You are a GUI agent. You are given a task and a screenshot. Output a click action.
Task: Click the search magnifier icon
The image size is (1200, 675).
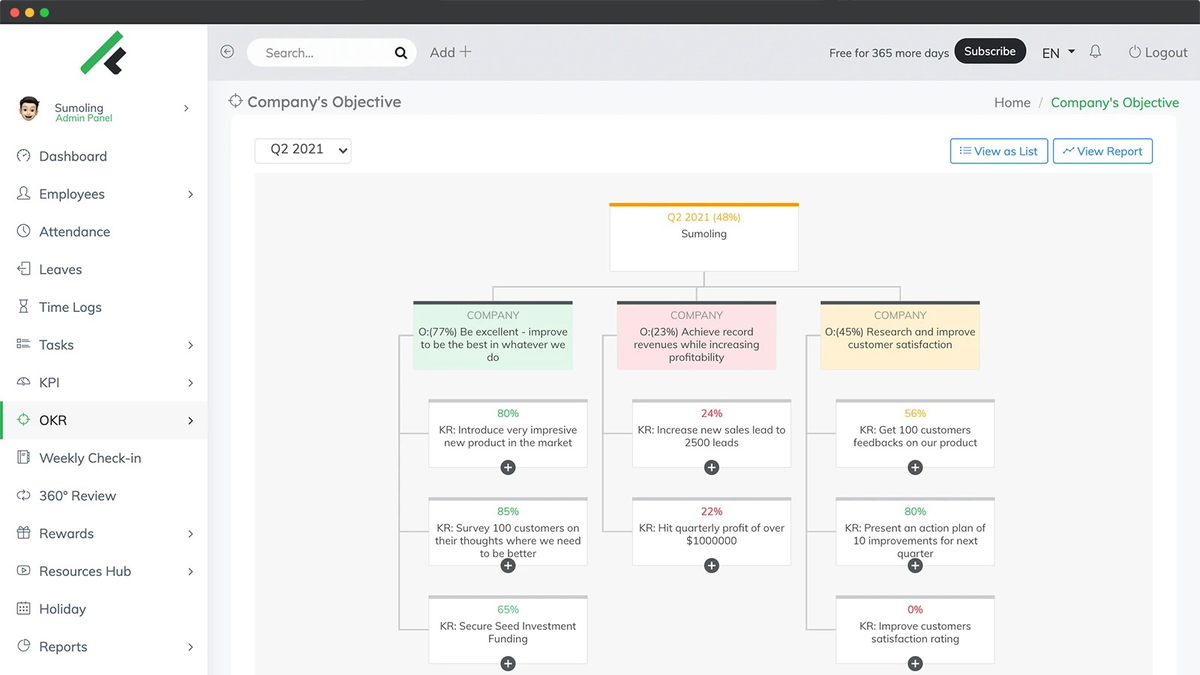coord(400,52)
